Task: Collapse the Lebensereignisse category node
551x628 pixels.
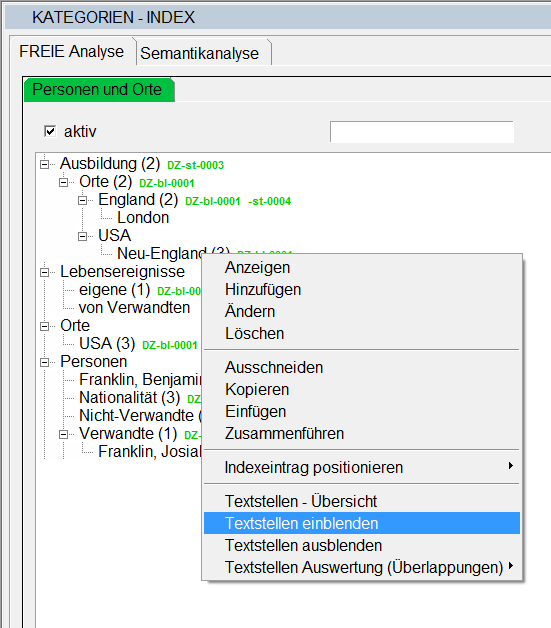Action: click(44, 272)
